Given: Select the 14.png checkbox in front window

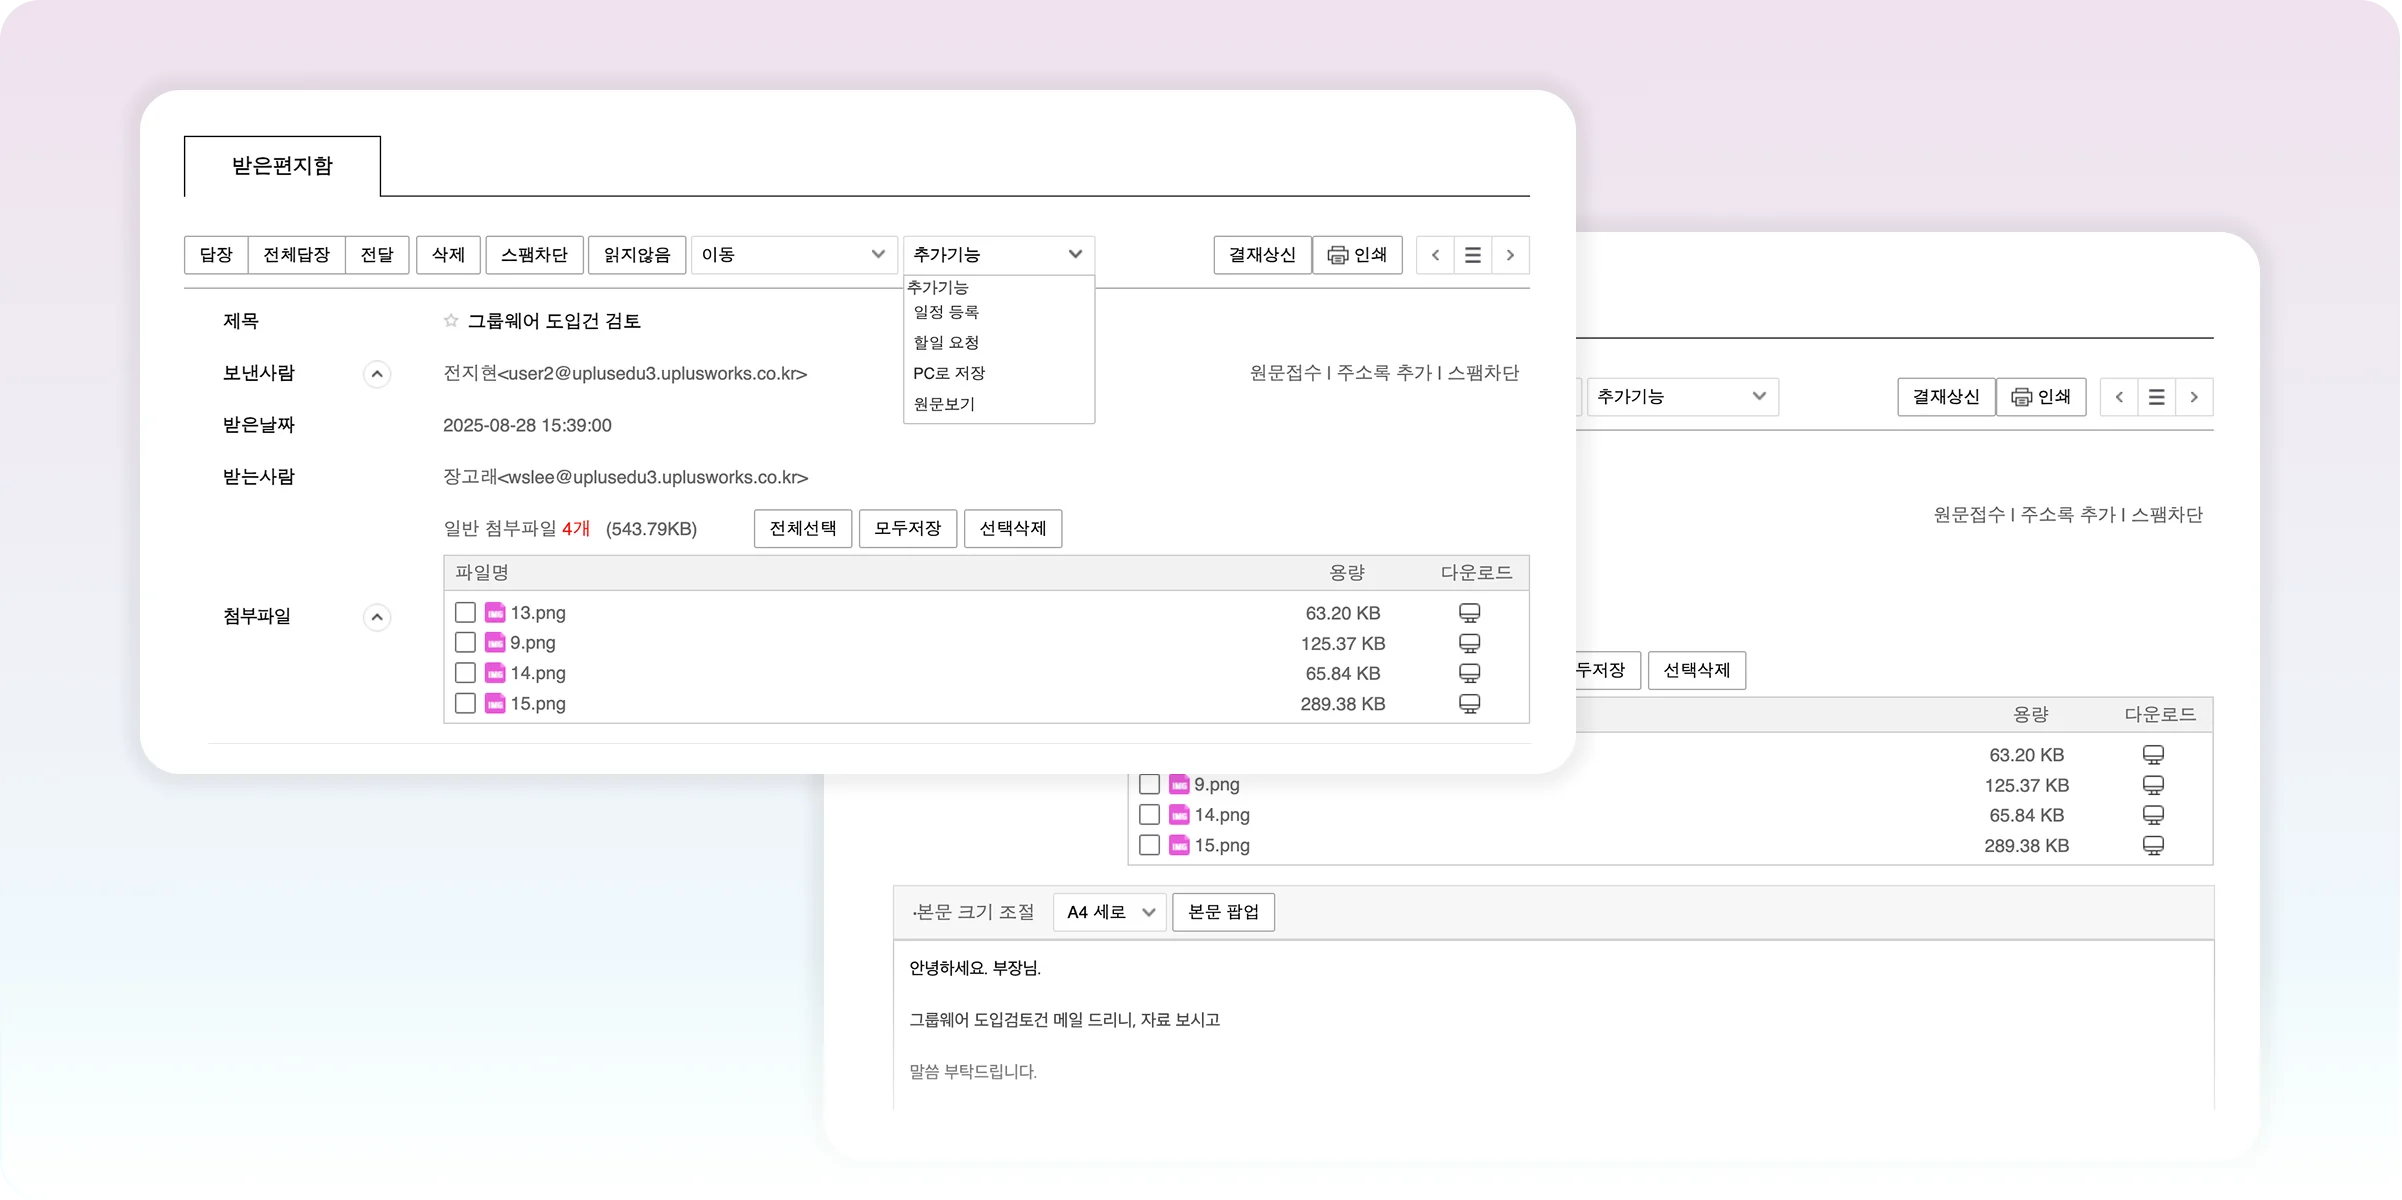Looking at the screenshot, I should pyautogui.click(x=465, y=673).
